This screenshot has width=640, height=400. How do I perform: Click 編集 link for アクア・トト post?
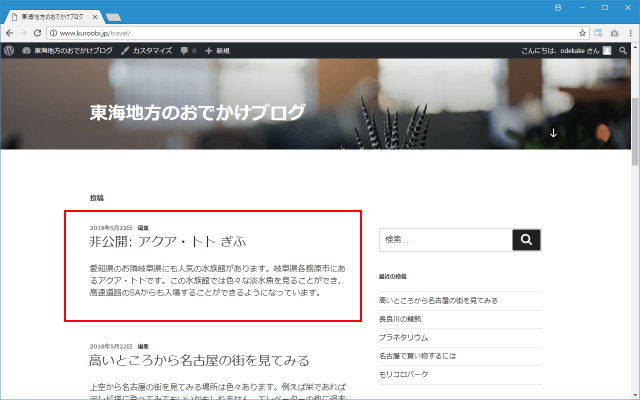(143, 228)
